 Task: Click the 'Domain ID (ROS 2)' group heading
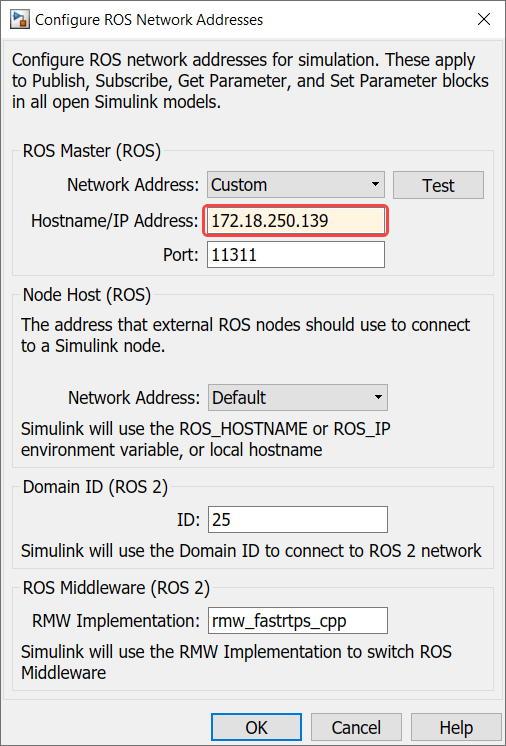tap(95, 488)
